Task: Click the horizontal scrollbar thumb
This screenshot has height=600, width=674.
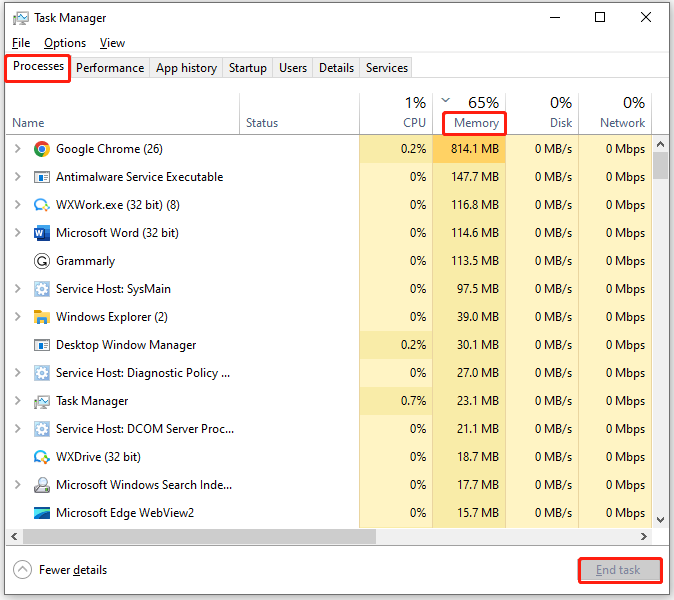Action: tap(199, 536)
